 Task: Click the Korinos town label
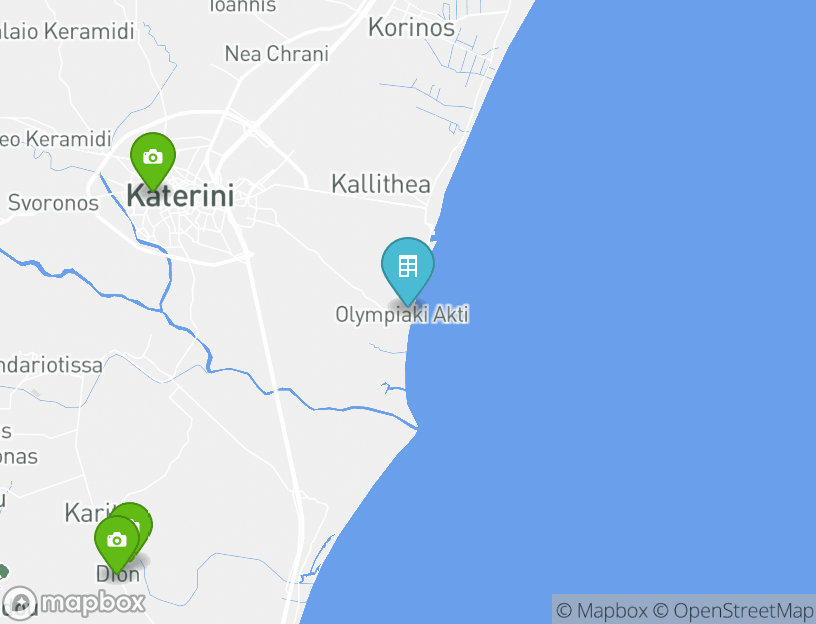point(412,27)
